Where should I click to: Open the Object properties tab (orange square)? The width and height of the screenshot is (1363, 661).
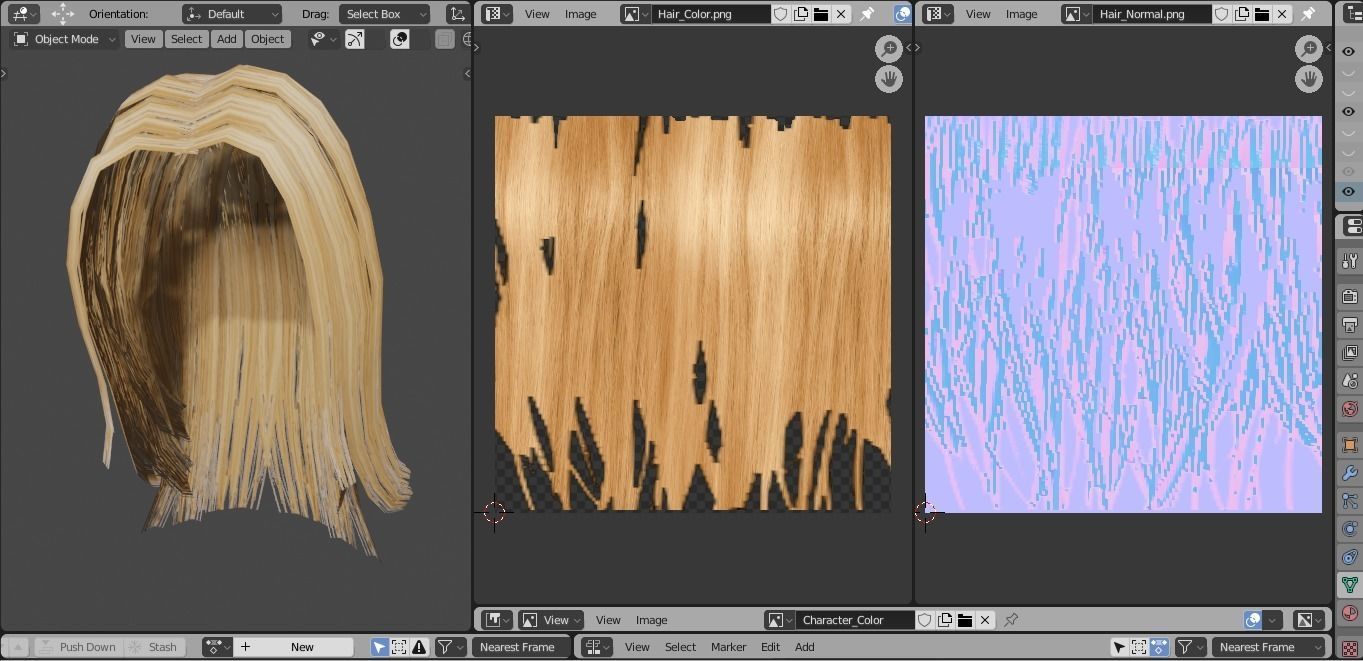click(x=1350, y=445)
